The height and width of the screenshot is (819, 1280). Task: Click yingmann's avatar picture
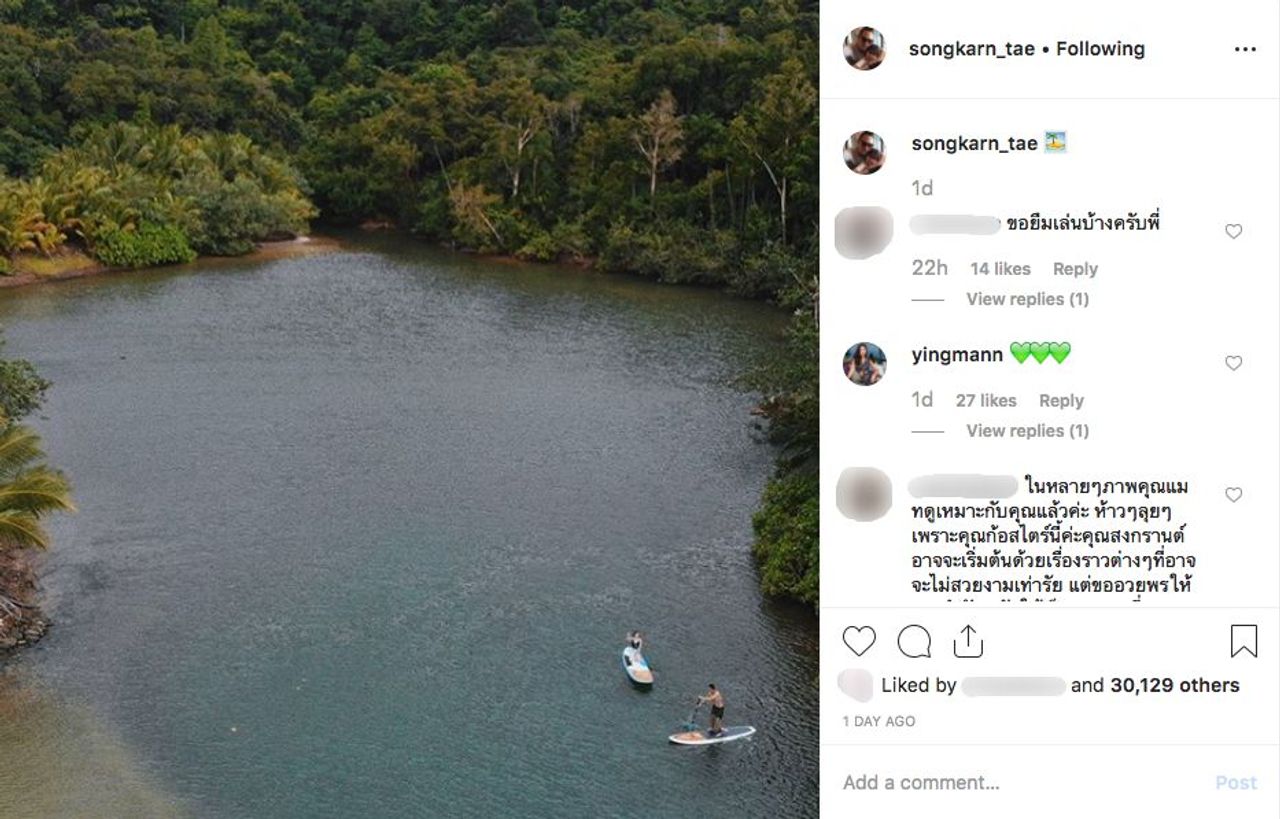click(864, 364)
